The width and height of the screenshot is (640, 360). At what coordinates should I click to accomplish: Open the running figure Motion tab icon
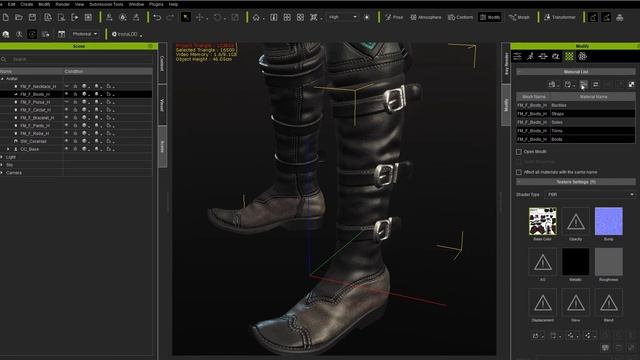530,56
